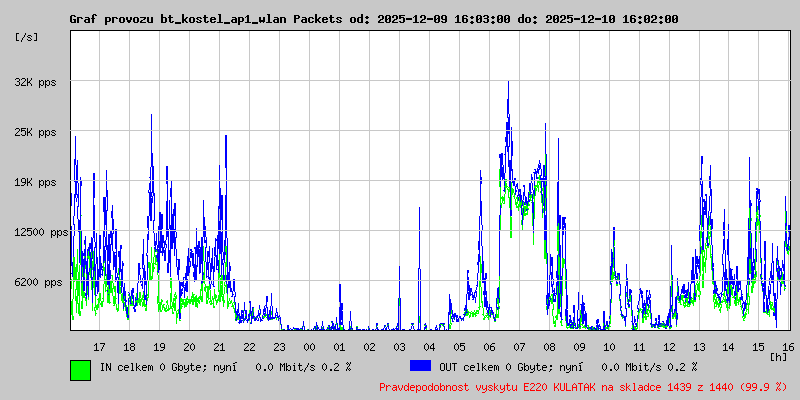Click the 'IN celkem 0 Gbyte' legend text
Screen dimensions: 800x400
coord(152,367)
